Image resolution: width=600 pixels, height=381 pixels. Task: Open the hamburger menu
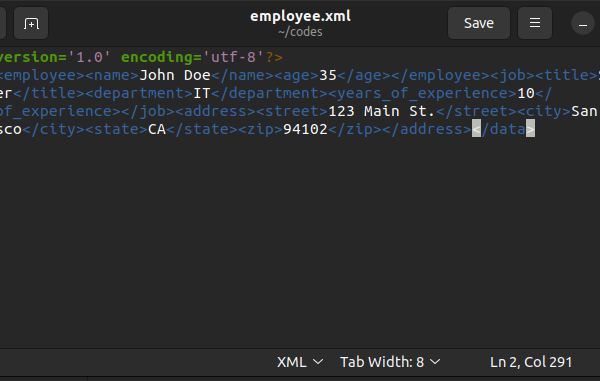[535, 23]
